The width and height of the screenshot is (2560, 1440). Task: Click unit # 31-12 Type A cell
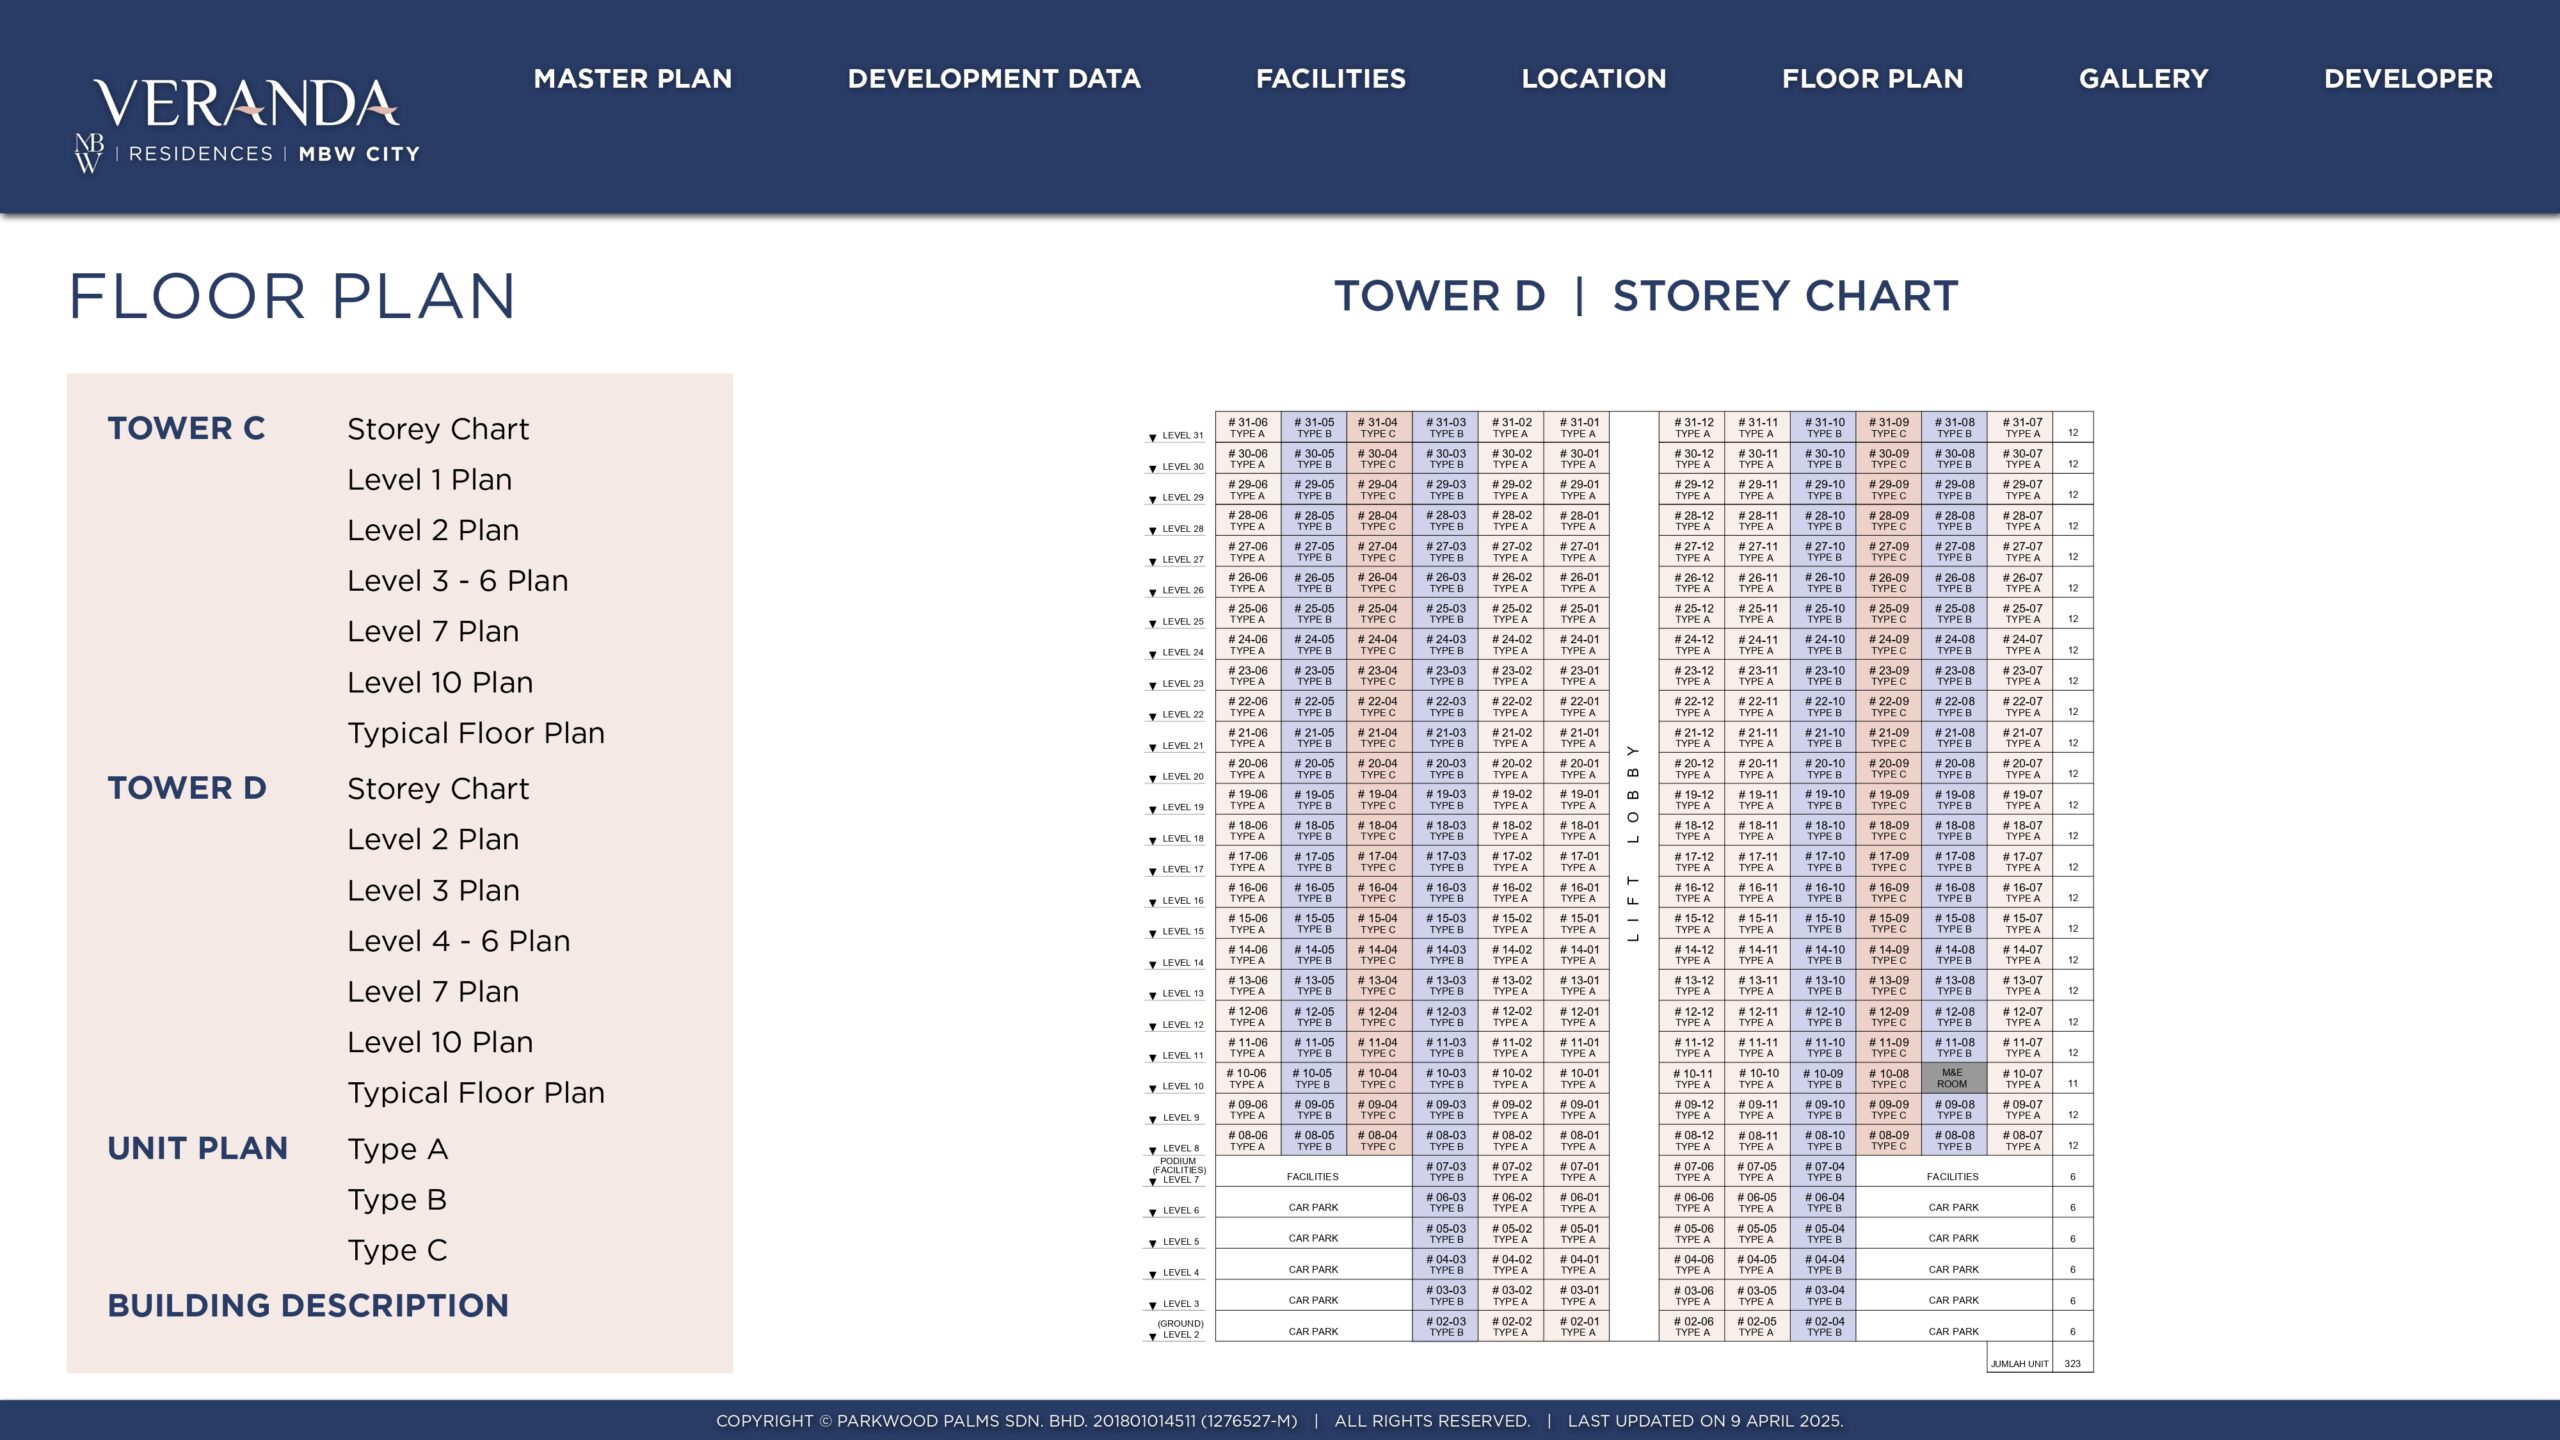click(1692, 427)
